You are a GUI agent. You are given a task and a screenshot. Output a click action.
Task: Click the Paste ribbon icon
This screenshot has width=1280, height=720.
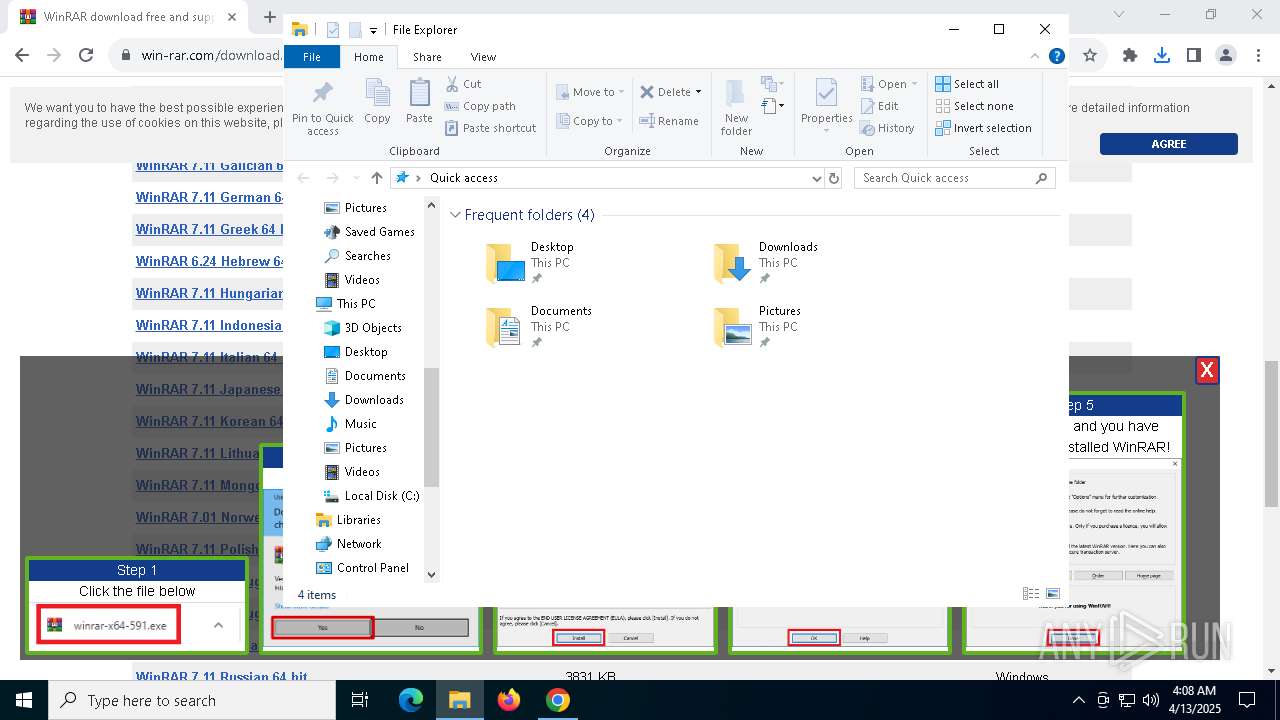[419, 101]
